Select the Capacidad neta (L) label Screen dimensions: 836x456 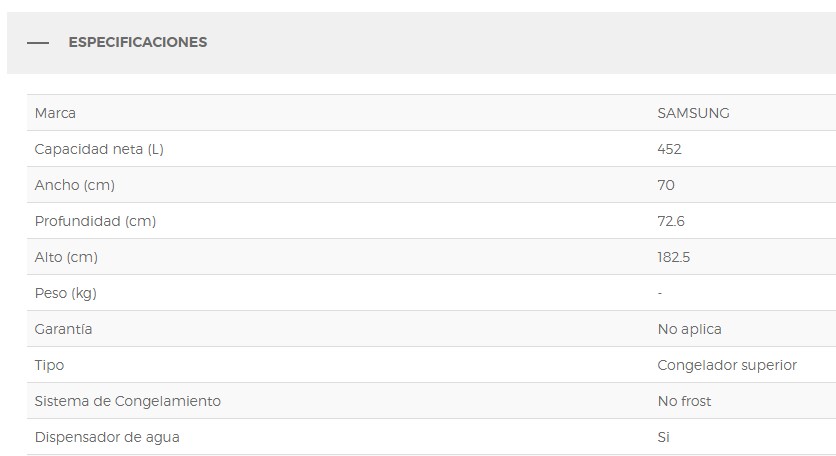pyautogui.click(x=99, y=149)
